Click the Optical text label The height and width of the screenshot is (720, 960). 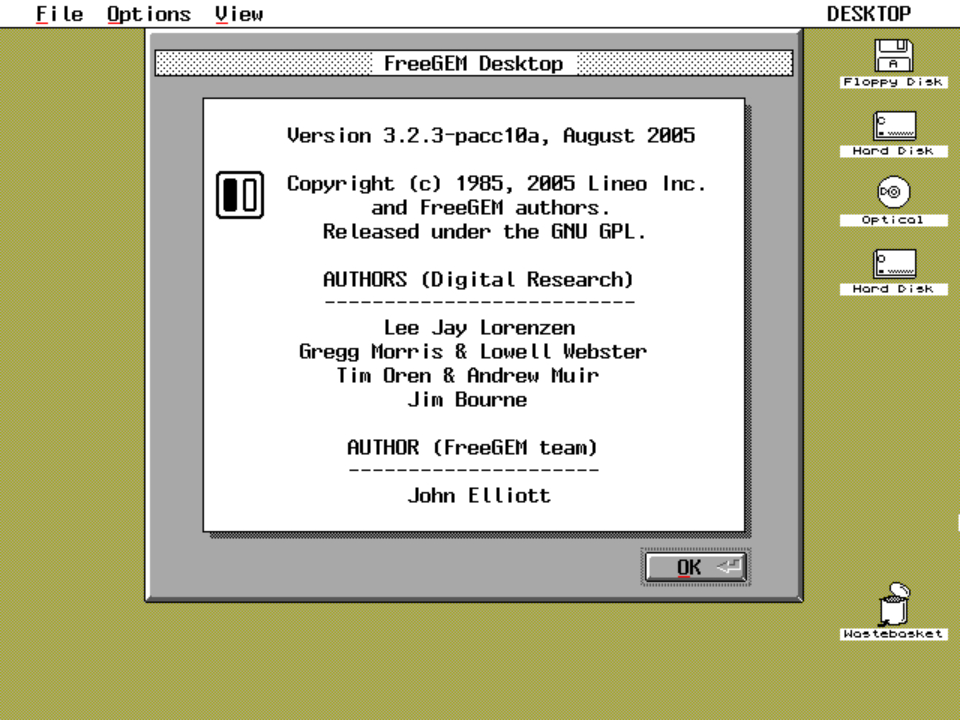893,220
